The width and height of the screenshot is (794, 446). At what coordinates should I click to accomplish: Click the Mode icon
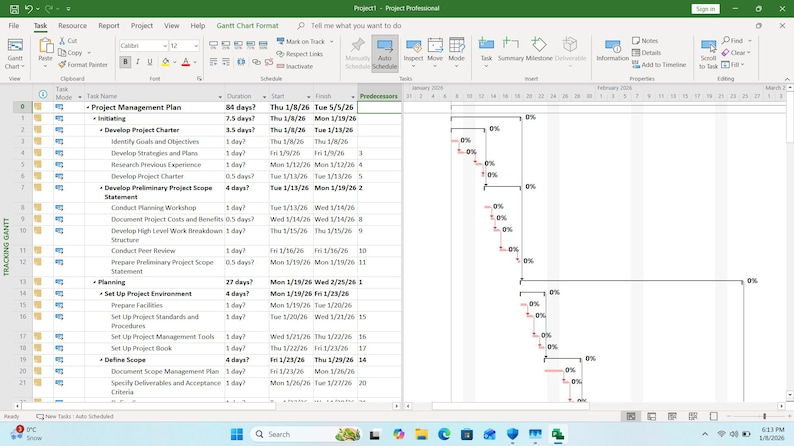pyautogui.click(x=456, y=46)
